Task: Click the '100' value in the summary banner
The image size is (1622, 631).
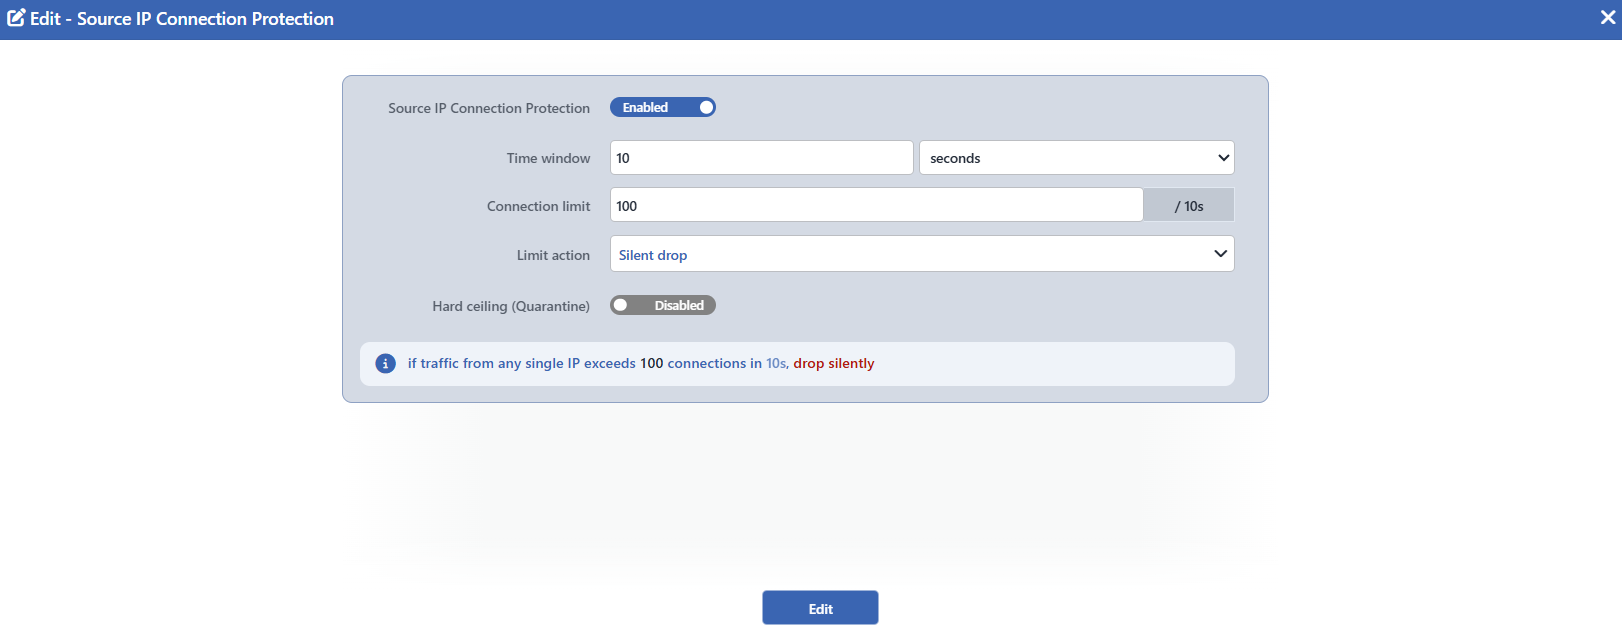Action: [651, 363]
